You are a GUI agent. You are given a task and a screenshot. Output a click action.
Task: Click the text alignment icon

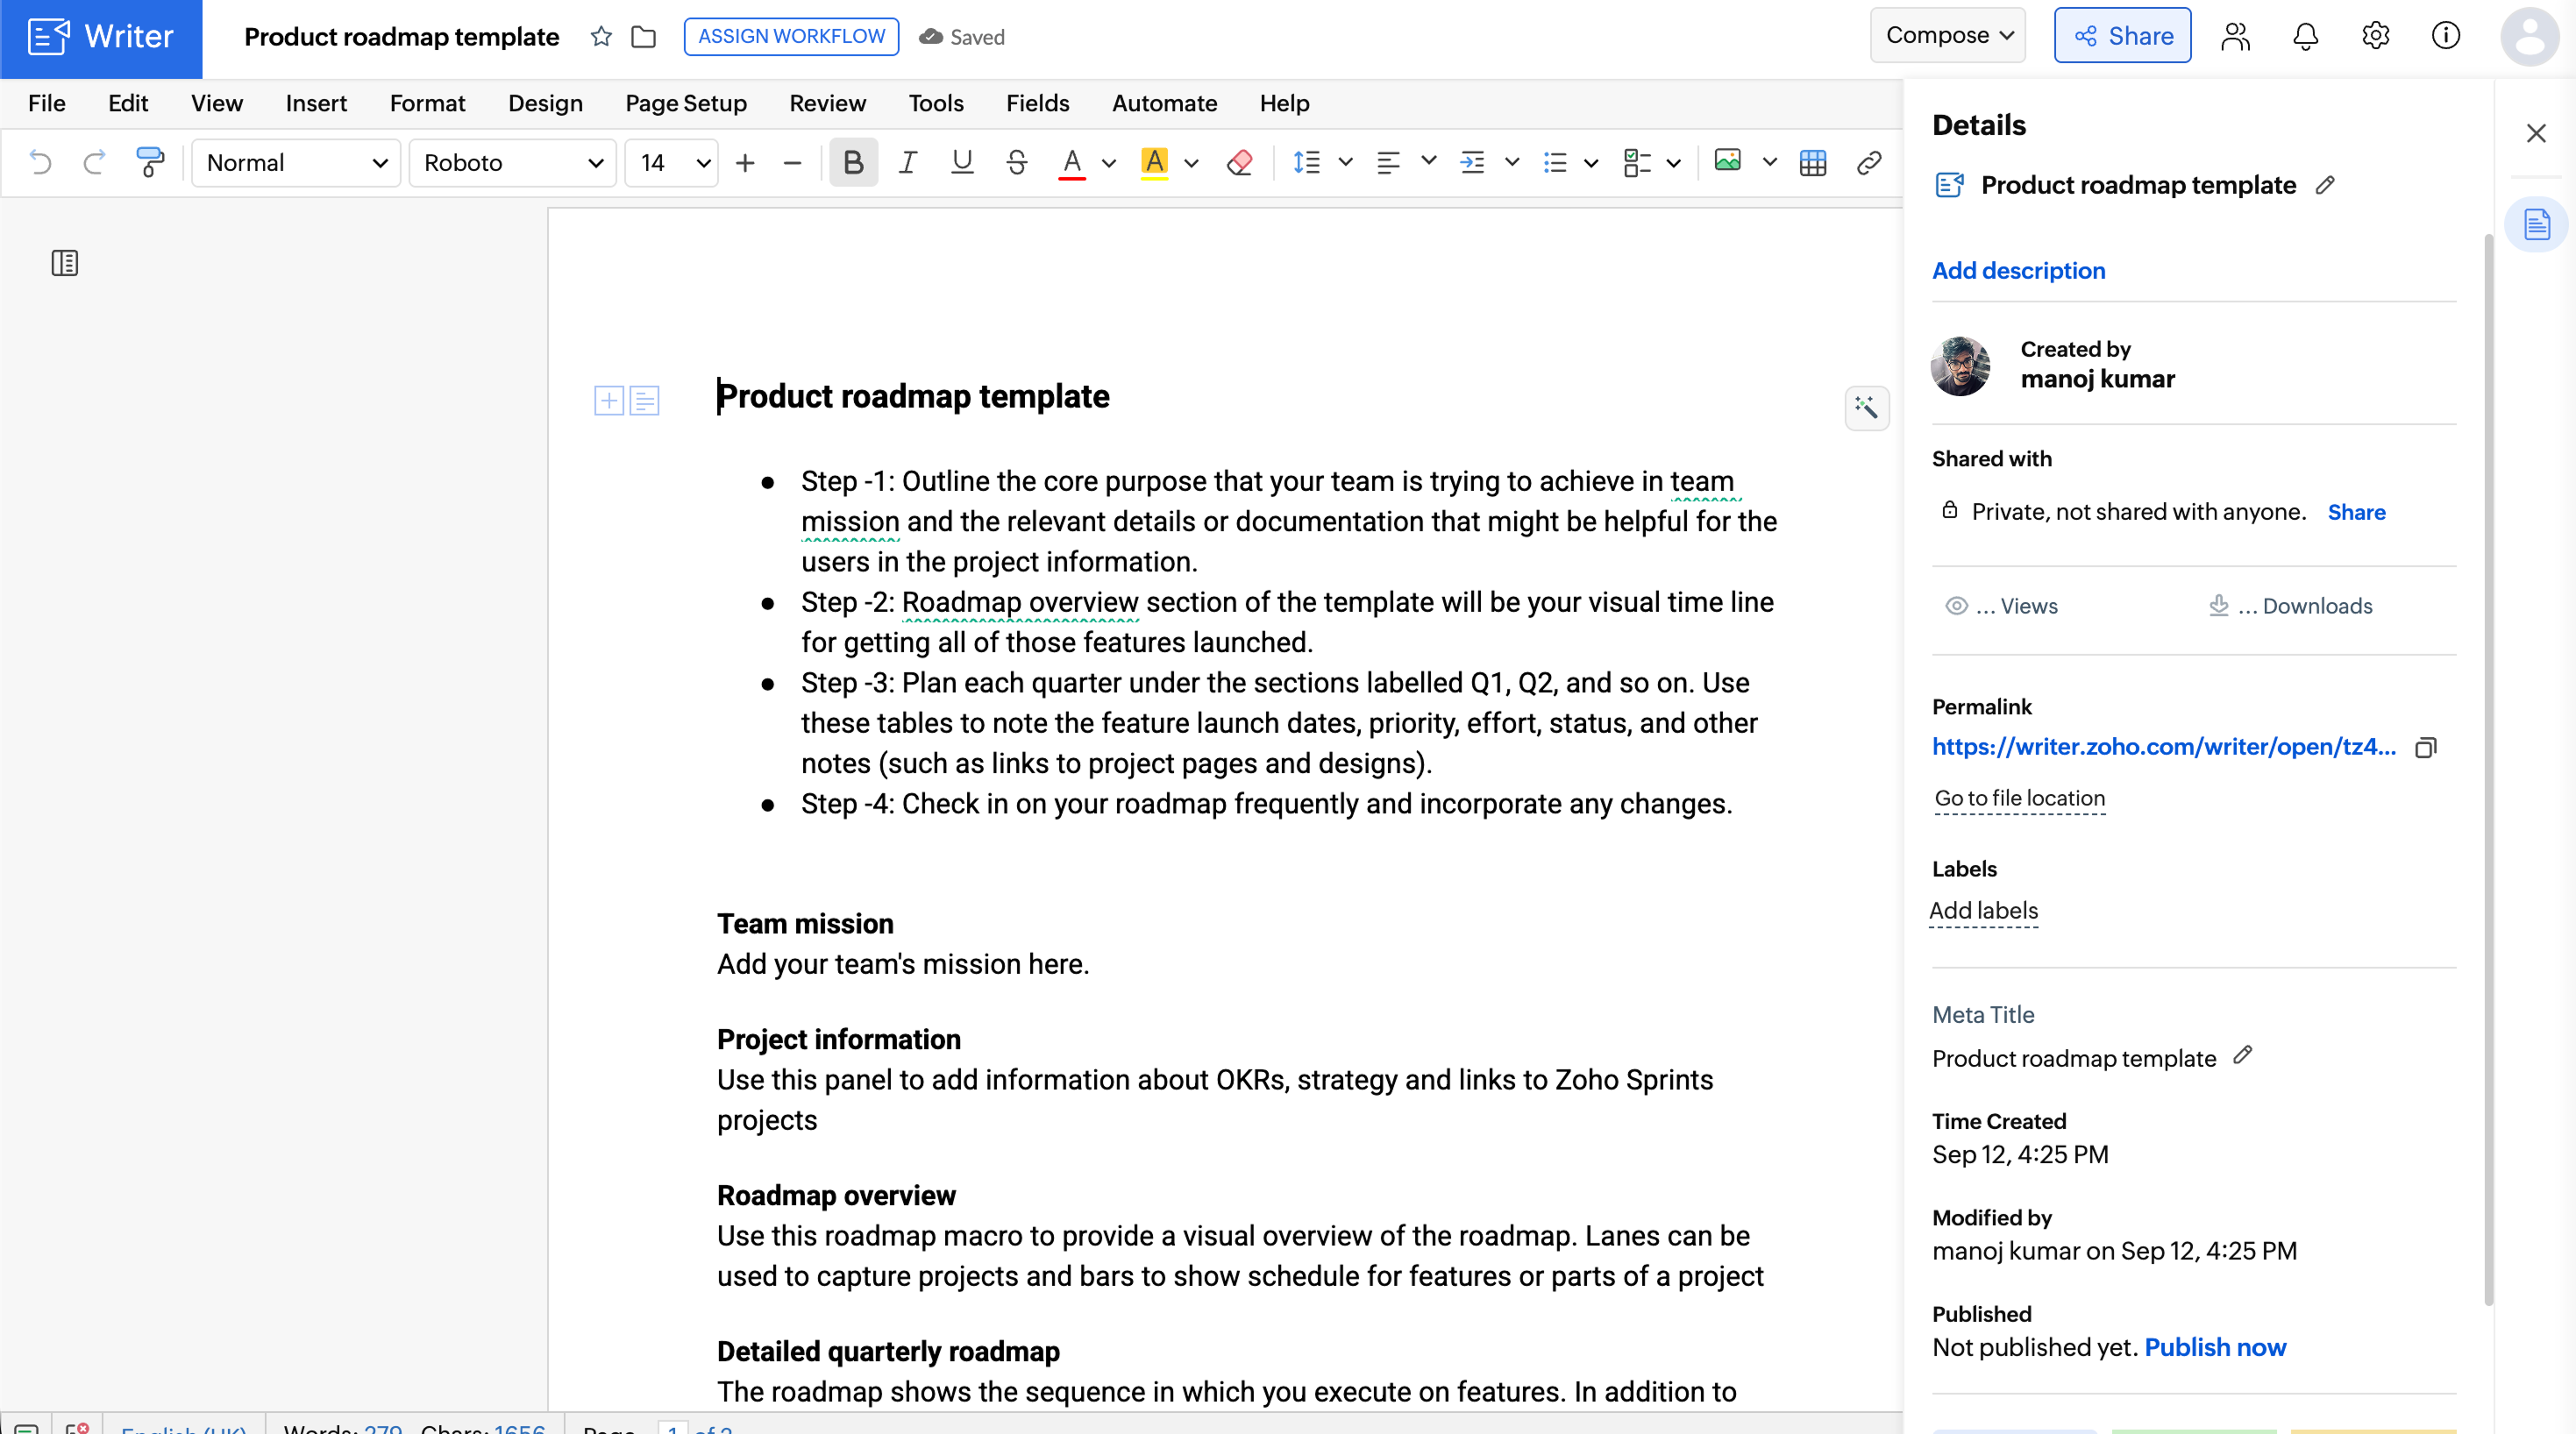pos(1388,162)
